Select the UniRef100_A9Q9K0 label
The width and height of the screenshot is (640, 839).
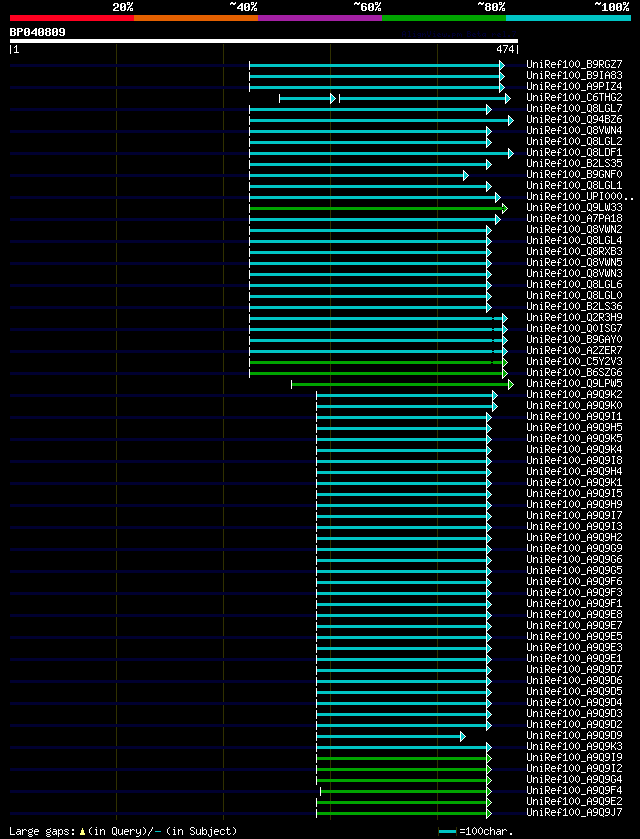574,405
